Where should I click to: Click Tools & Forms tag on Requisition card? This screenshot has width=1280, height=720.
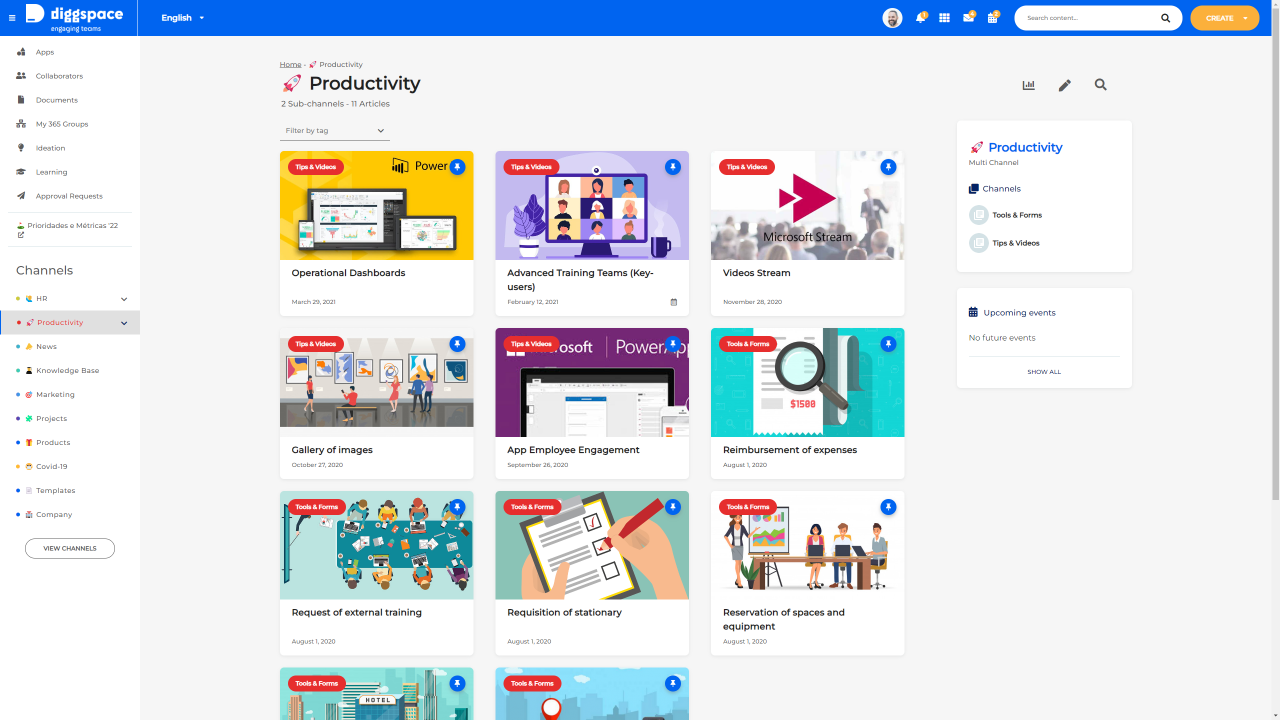[x=532, y=507]
